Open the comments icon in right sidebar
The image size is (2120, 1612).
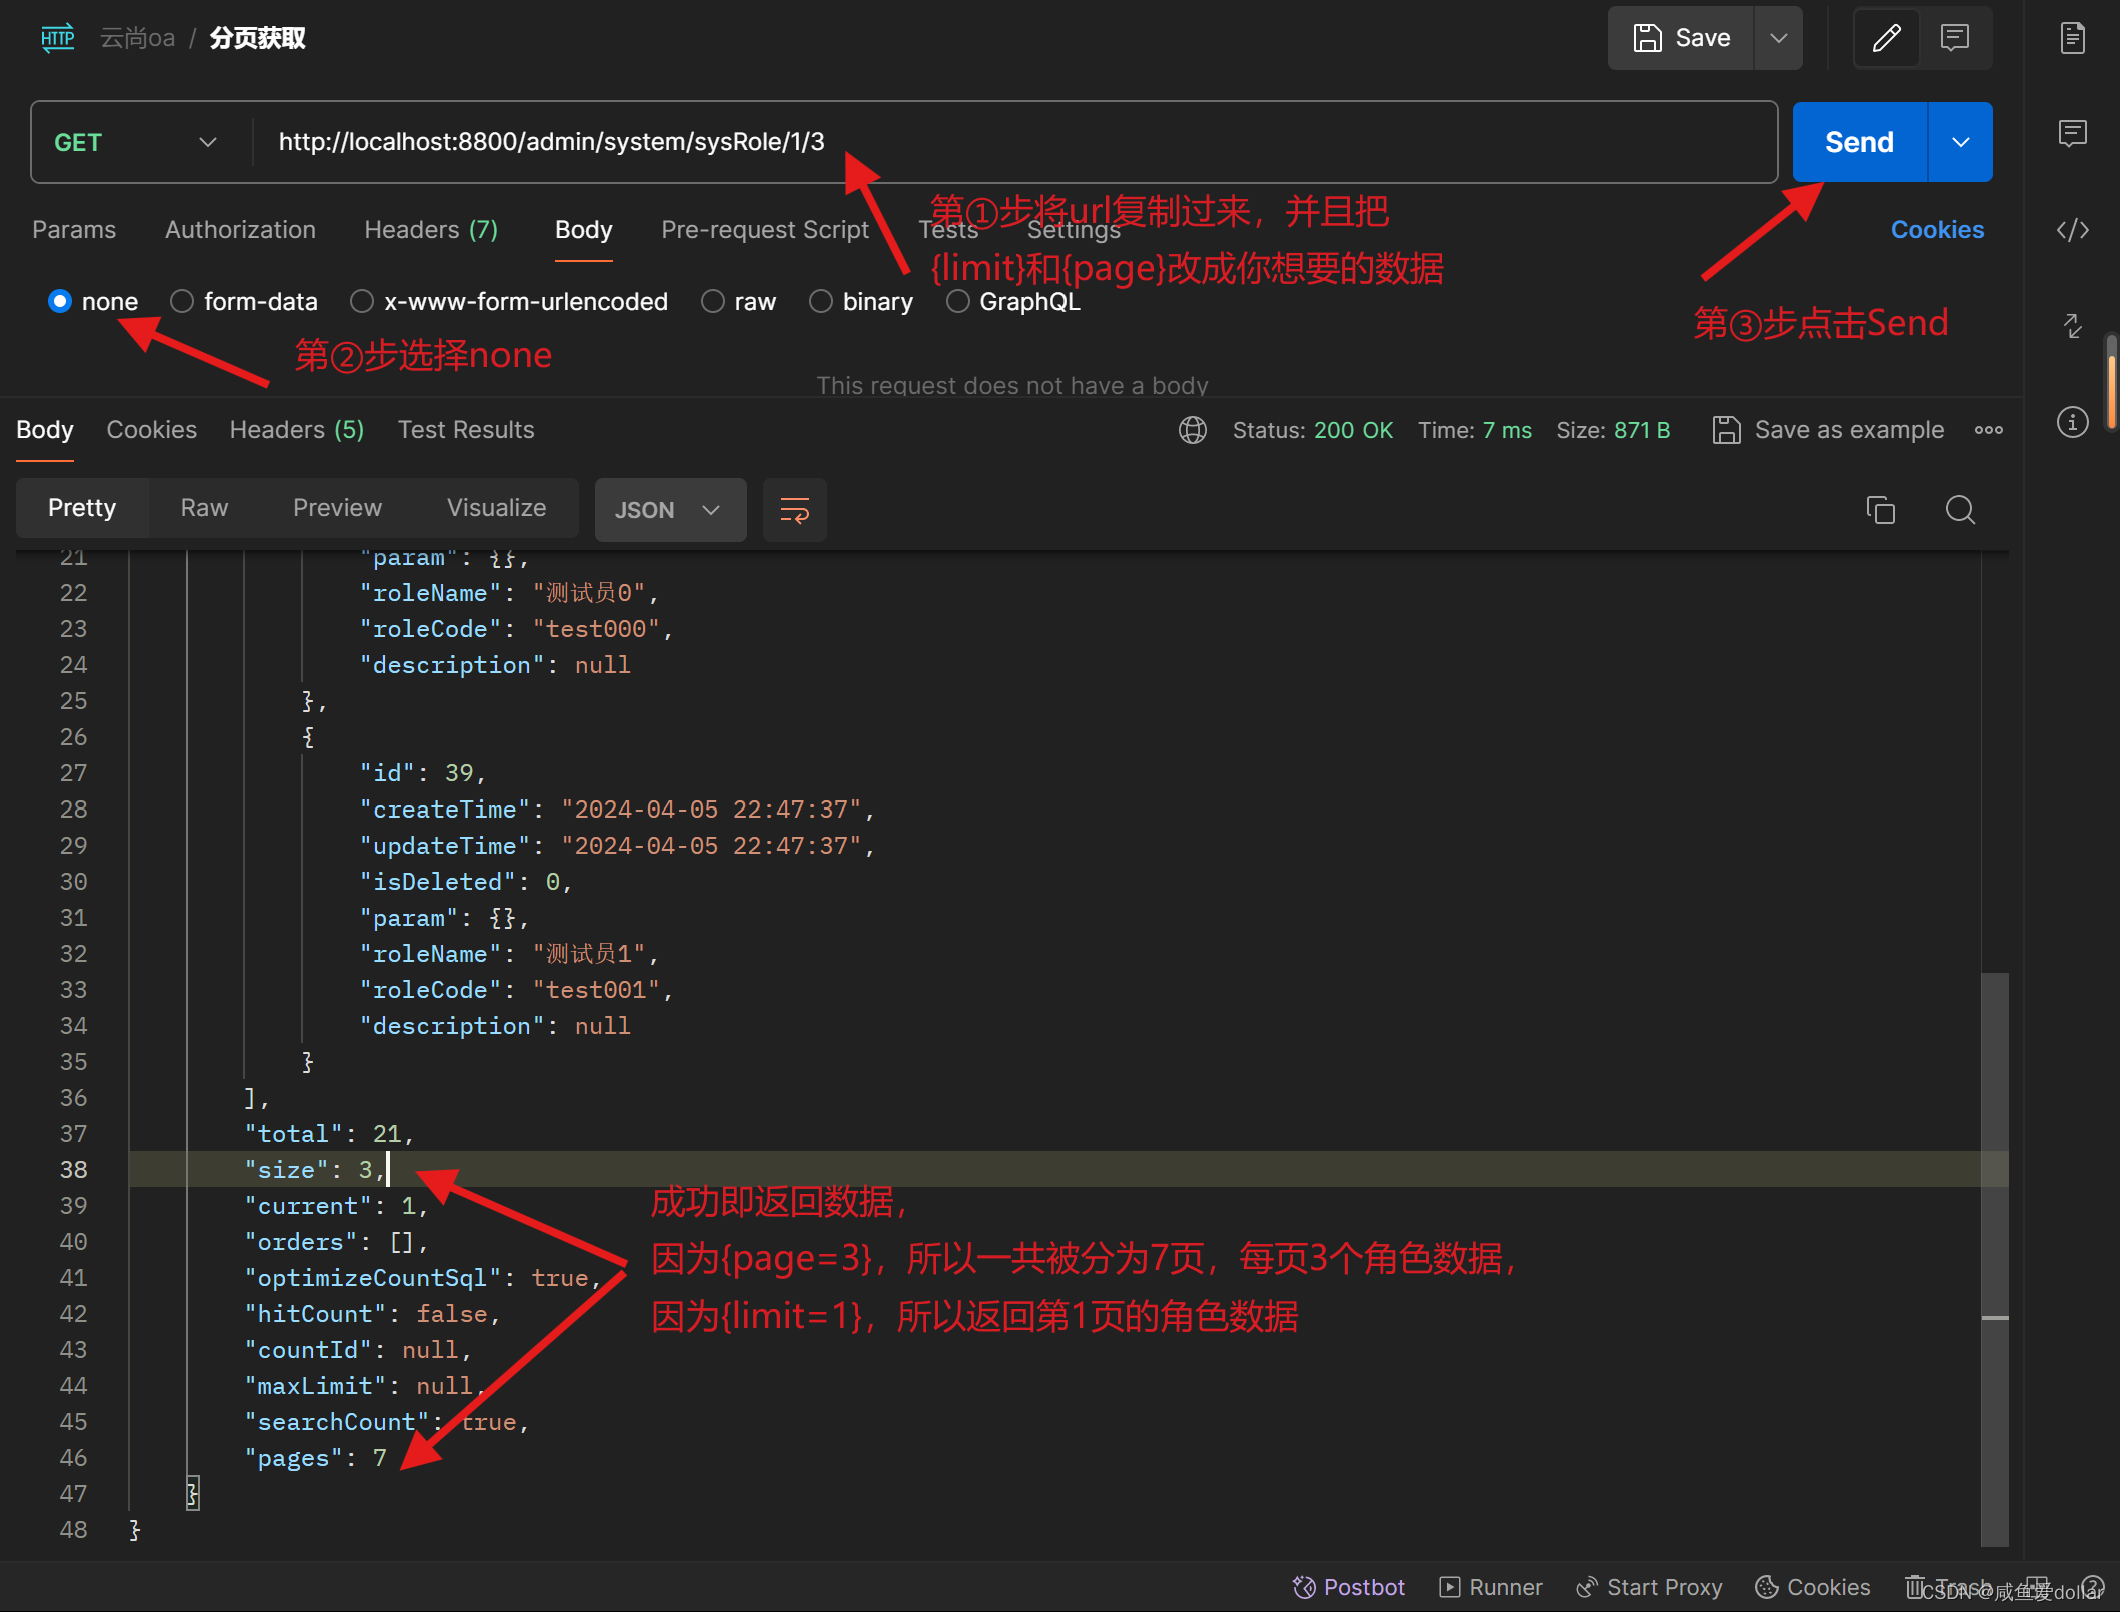pyautogui.click(x=2073, y=133)
